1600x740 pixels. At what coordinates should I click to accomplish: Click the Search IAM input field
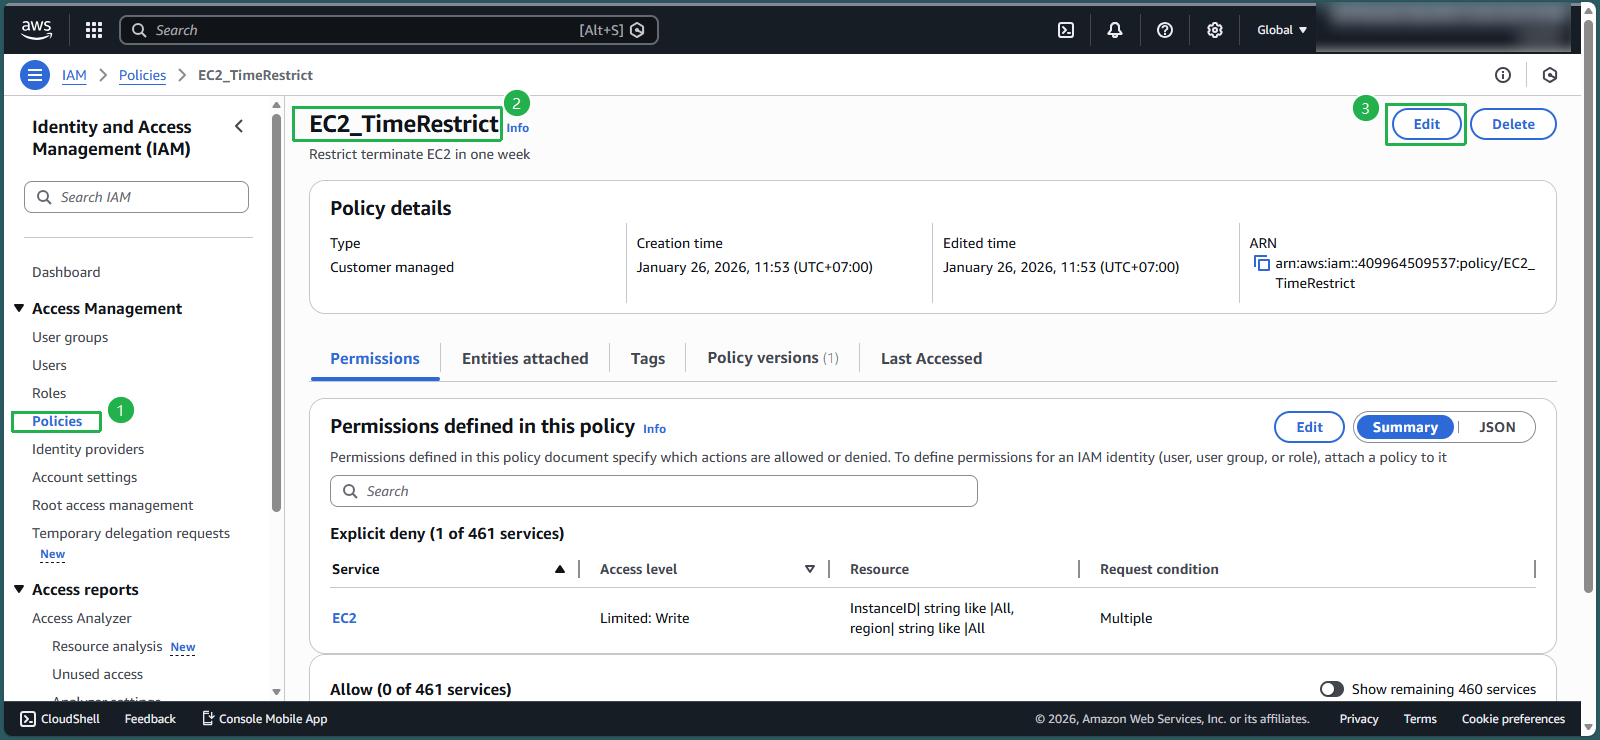tap(136, 197)
